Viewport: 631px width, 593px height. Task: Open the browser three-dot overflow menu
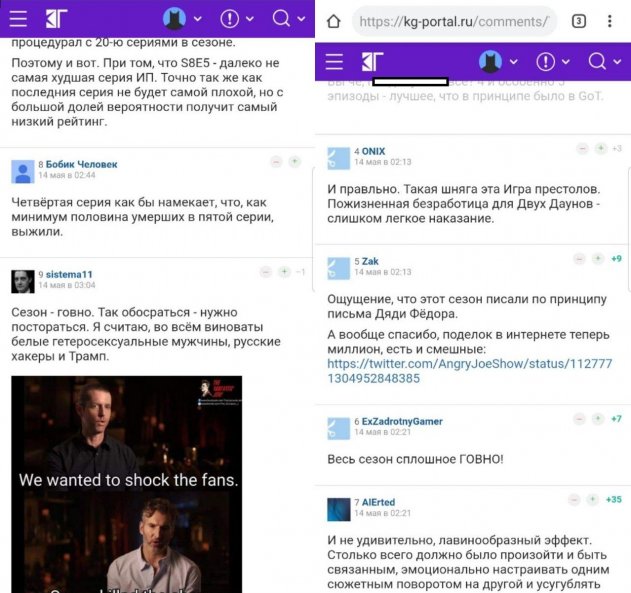610,21
